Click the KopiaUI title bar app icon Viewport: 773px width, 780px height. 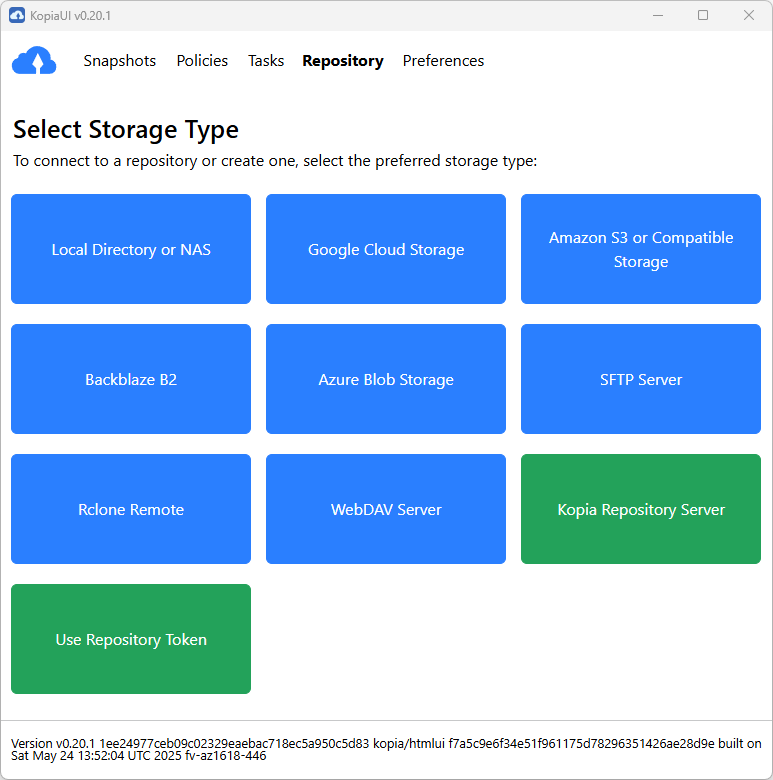click(17, 15)
